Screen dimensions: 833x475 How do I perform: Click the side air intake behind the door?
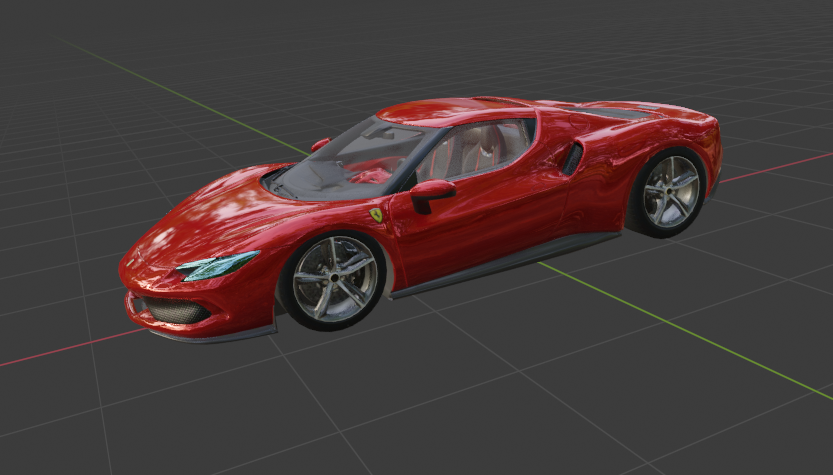(573, 159)
